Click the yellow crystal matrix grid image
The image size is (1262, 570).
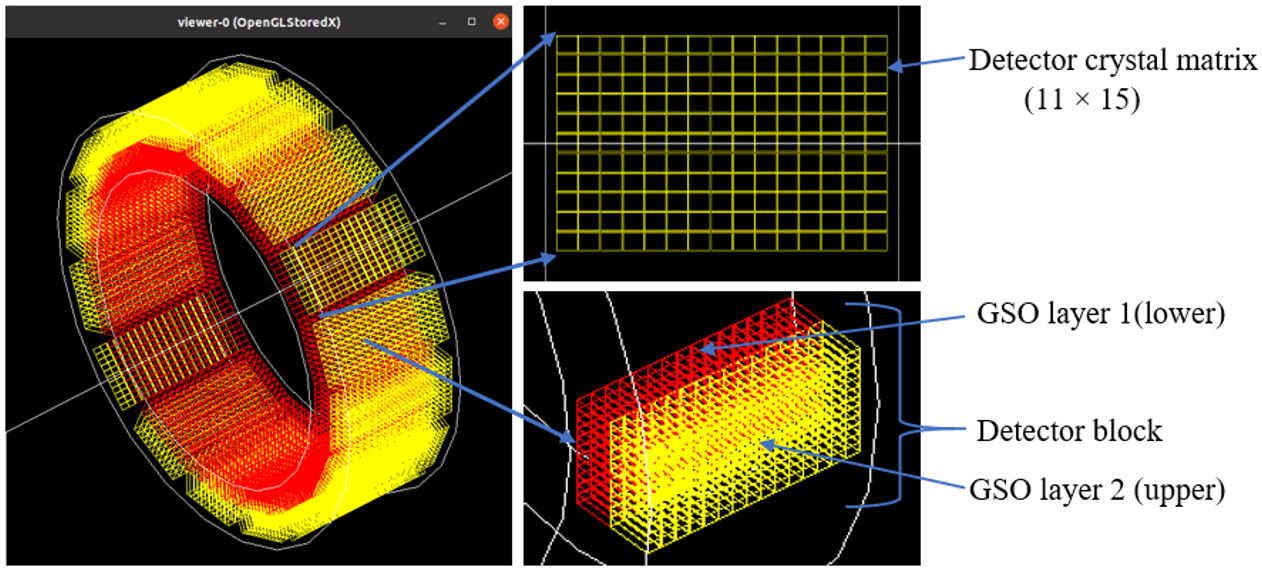pos(722,143)
